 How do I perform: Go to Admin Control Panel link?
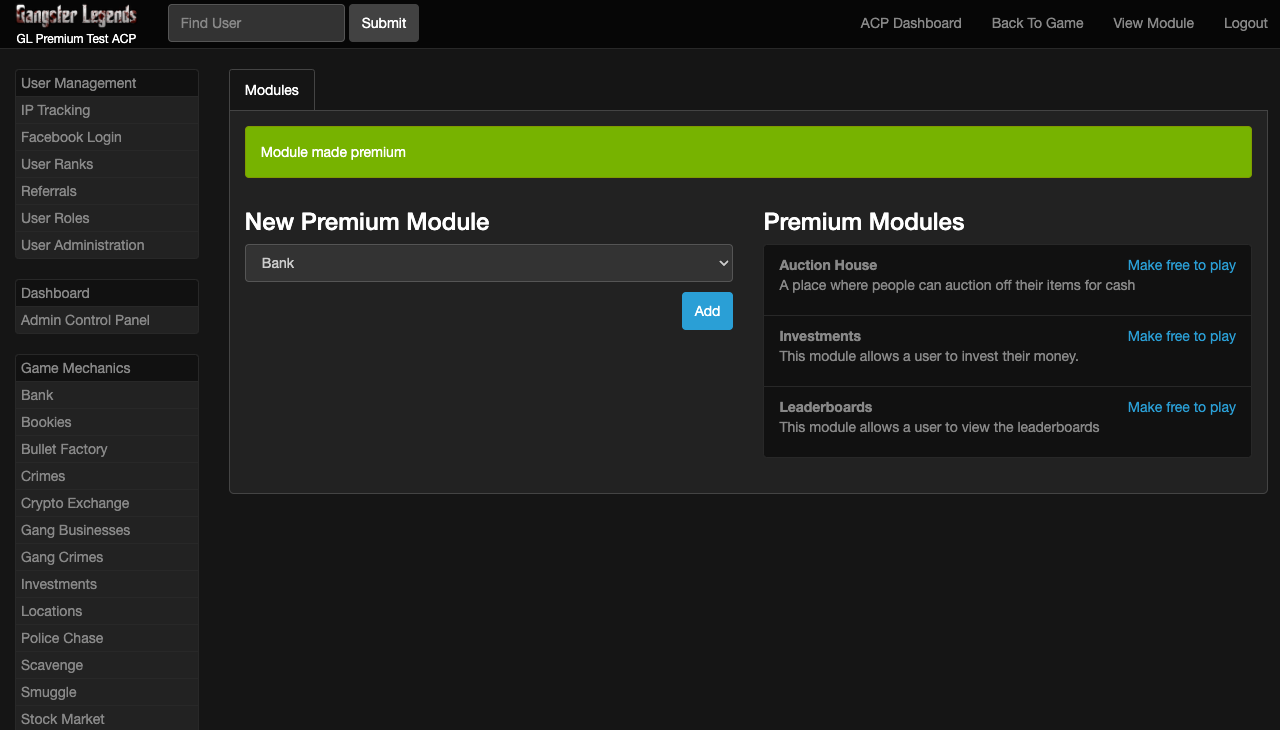[x=85, y=320]
